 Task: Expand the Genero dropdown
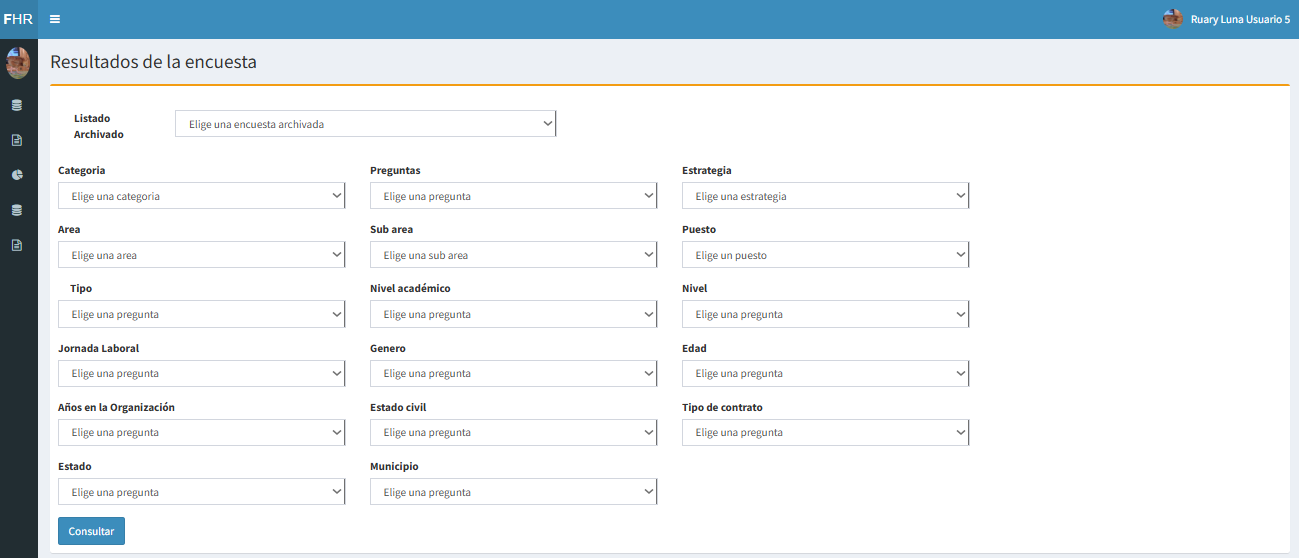(x=513, y=373)
